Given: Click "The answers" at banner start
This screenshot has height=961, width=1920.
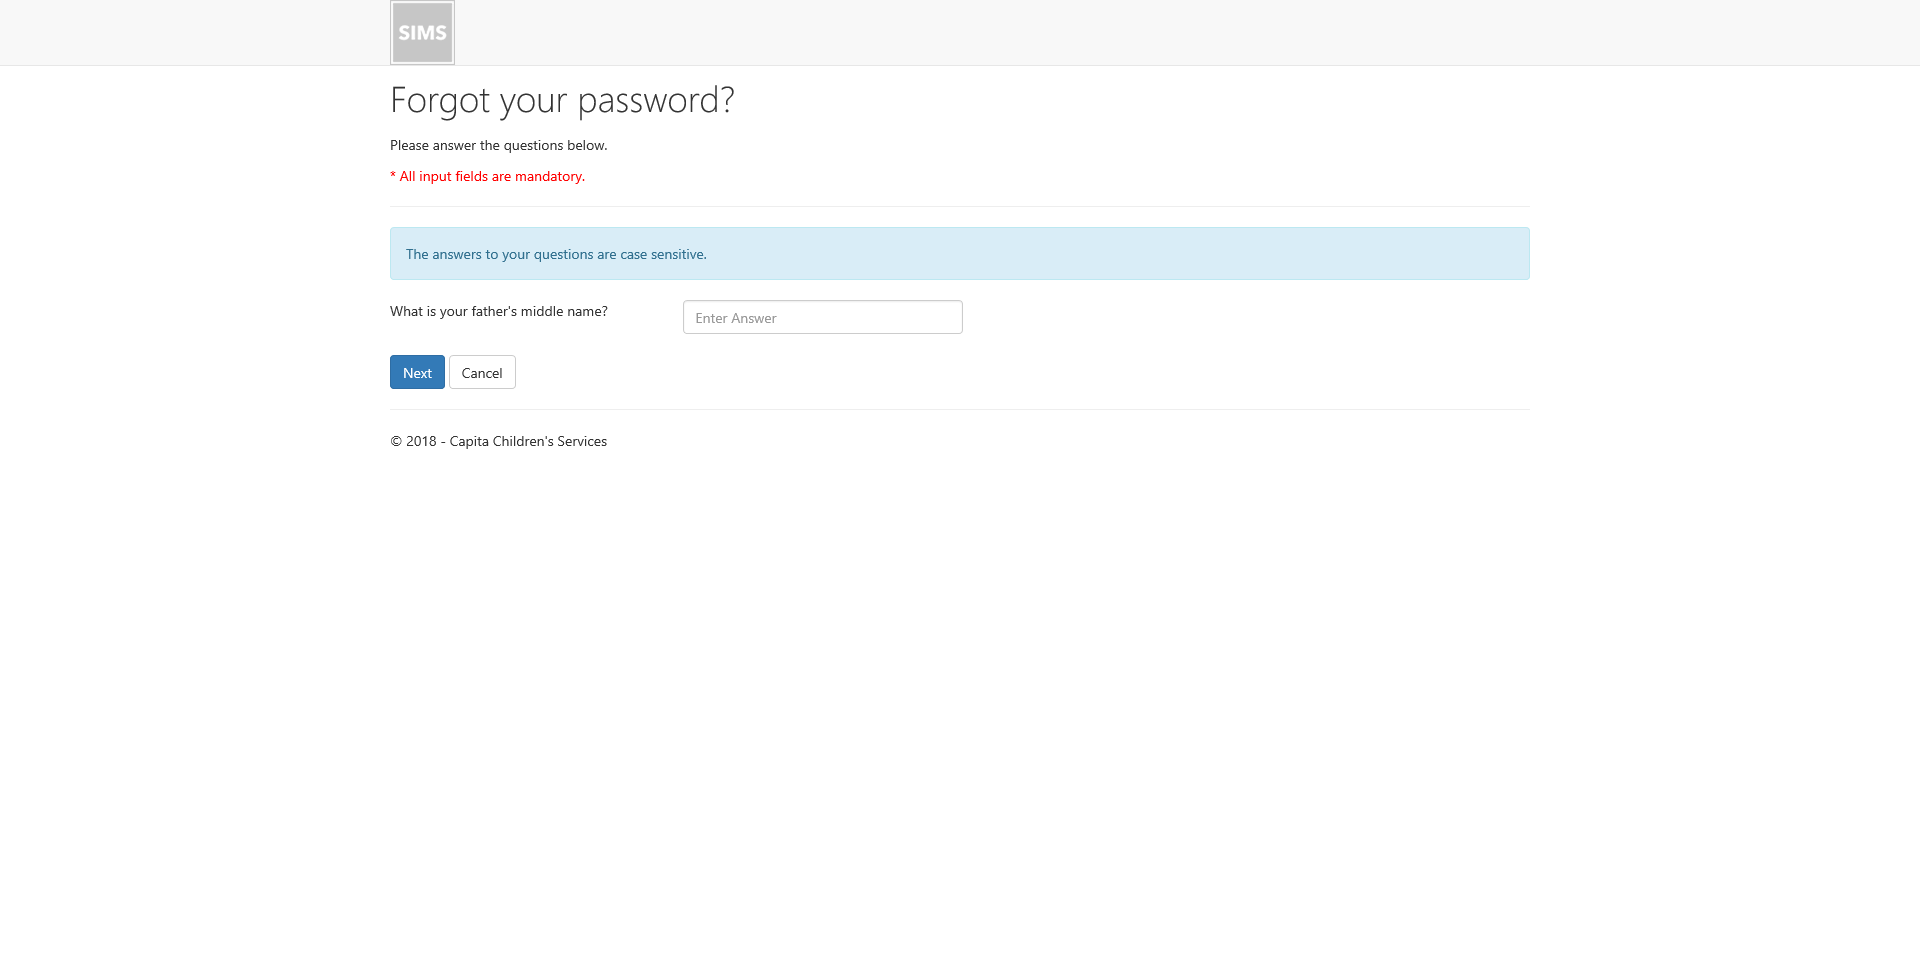Looking at the screenshot, I should 444,254.
